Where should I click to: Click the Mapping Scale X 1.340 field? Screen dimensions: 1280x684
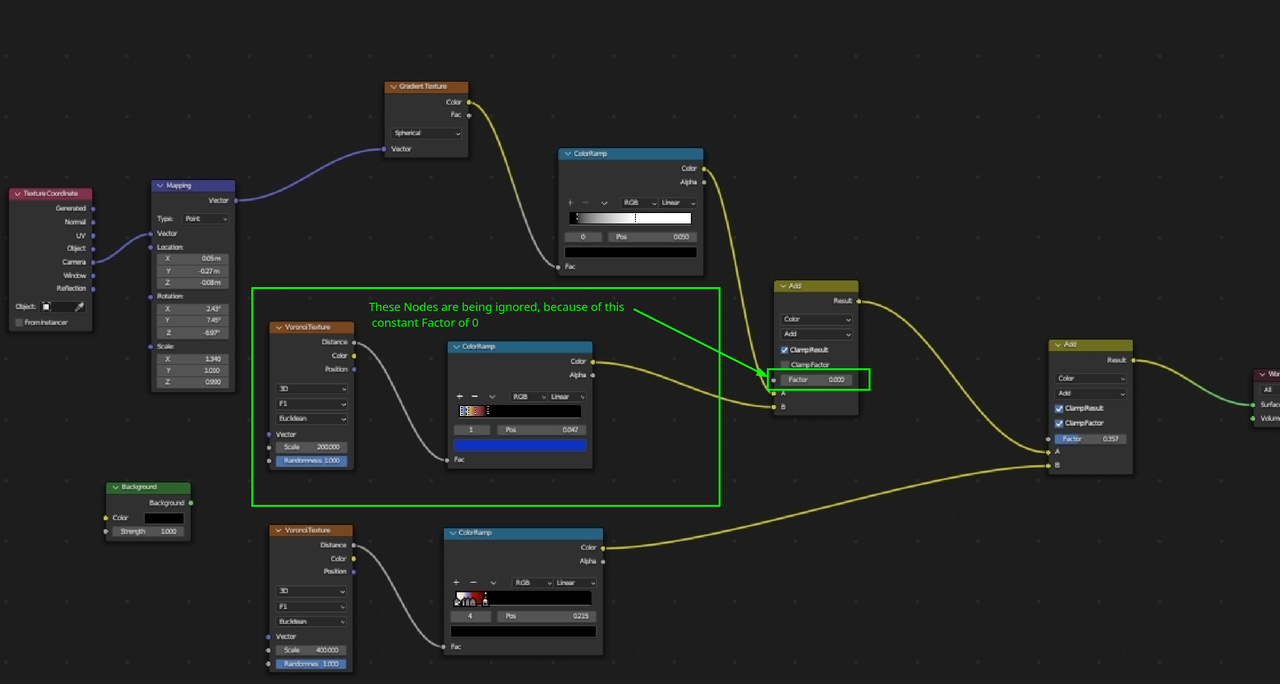(194, 358)
